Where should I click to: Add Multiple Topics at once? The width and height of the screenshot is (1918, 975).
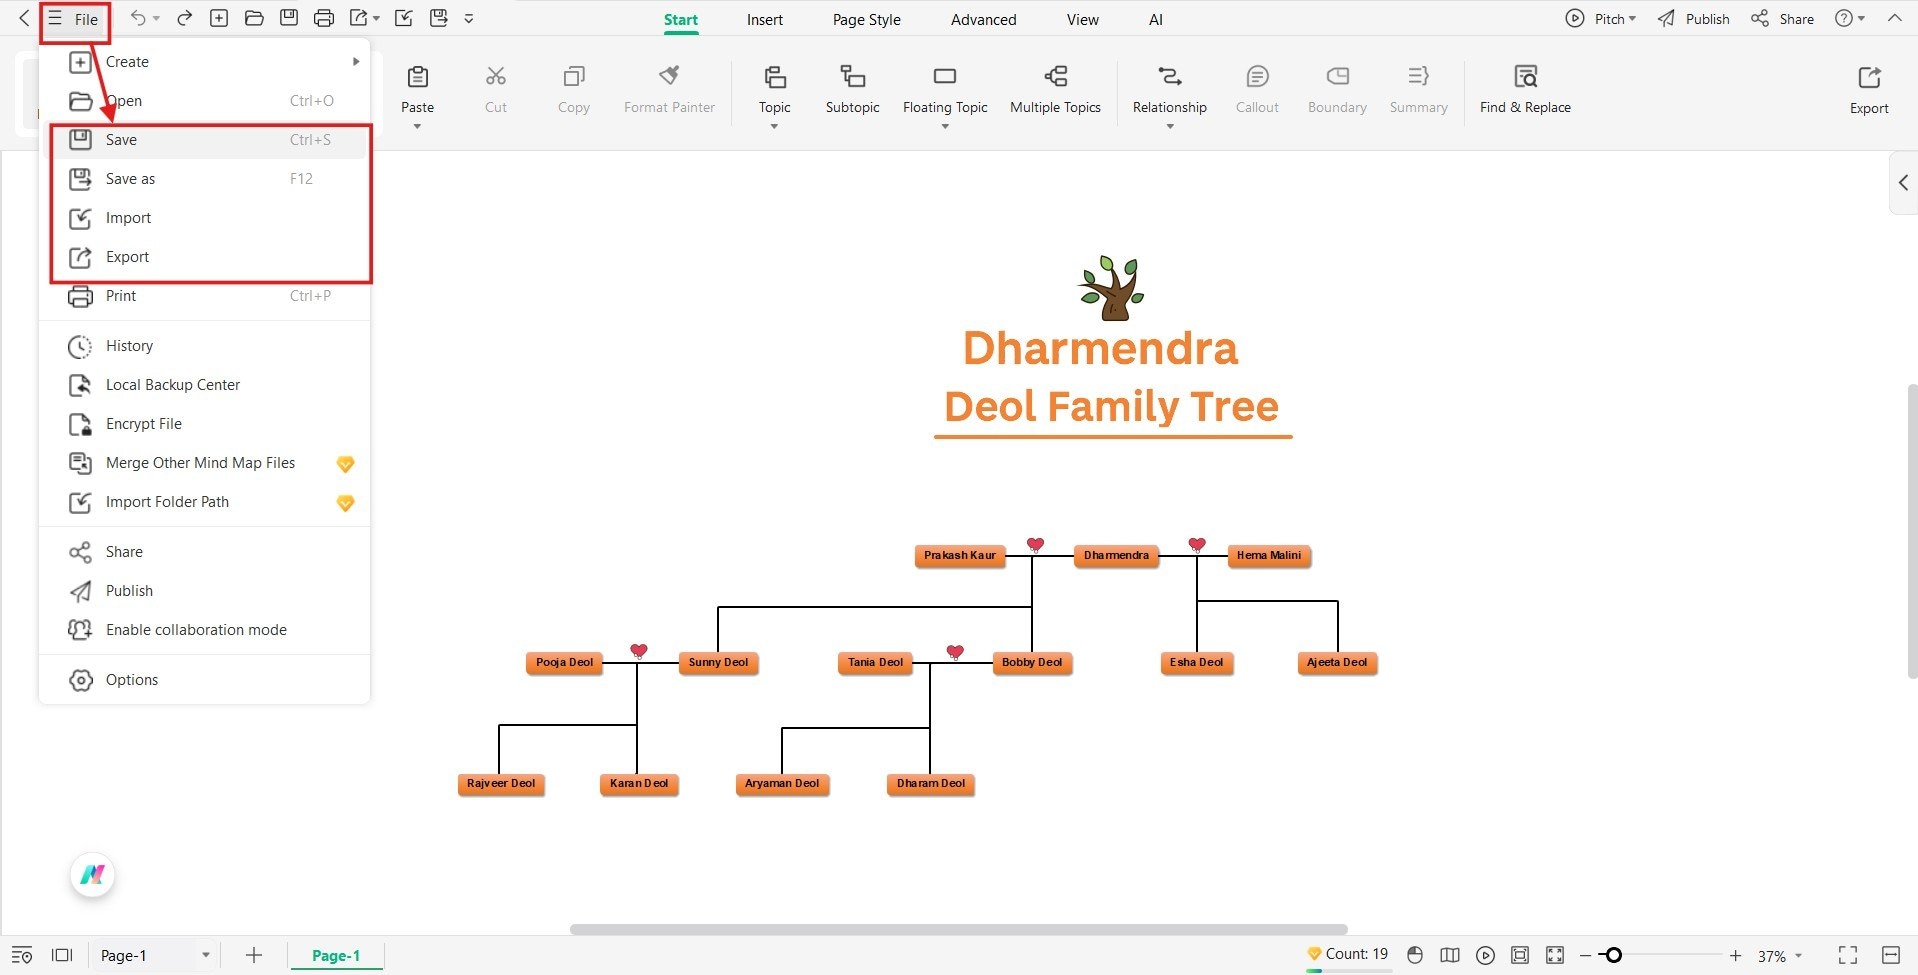(x=1055, y=90)
